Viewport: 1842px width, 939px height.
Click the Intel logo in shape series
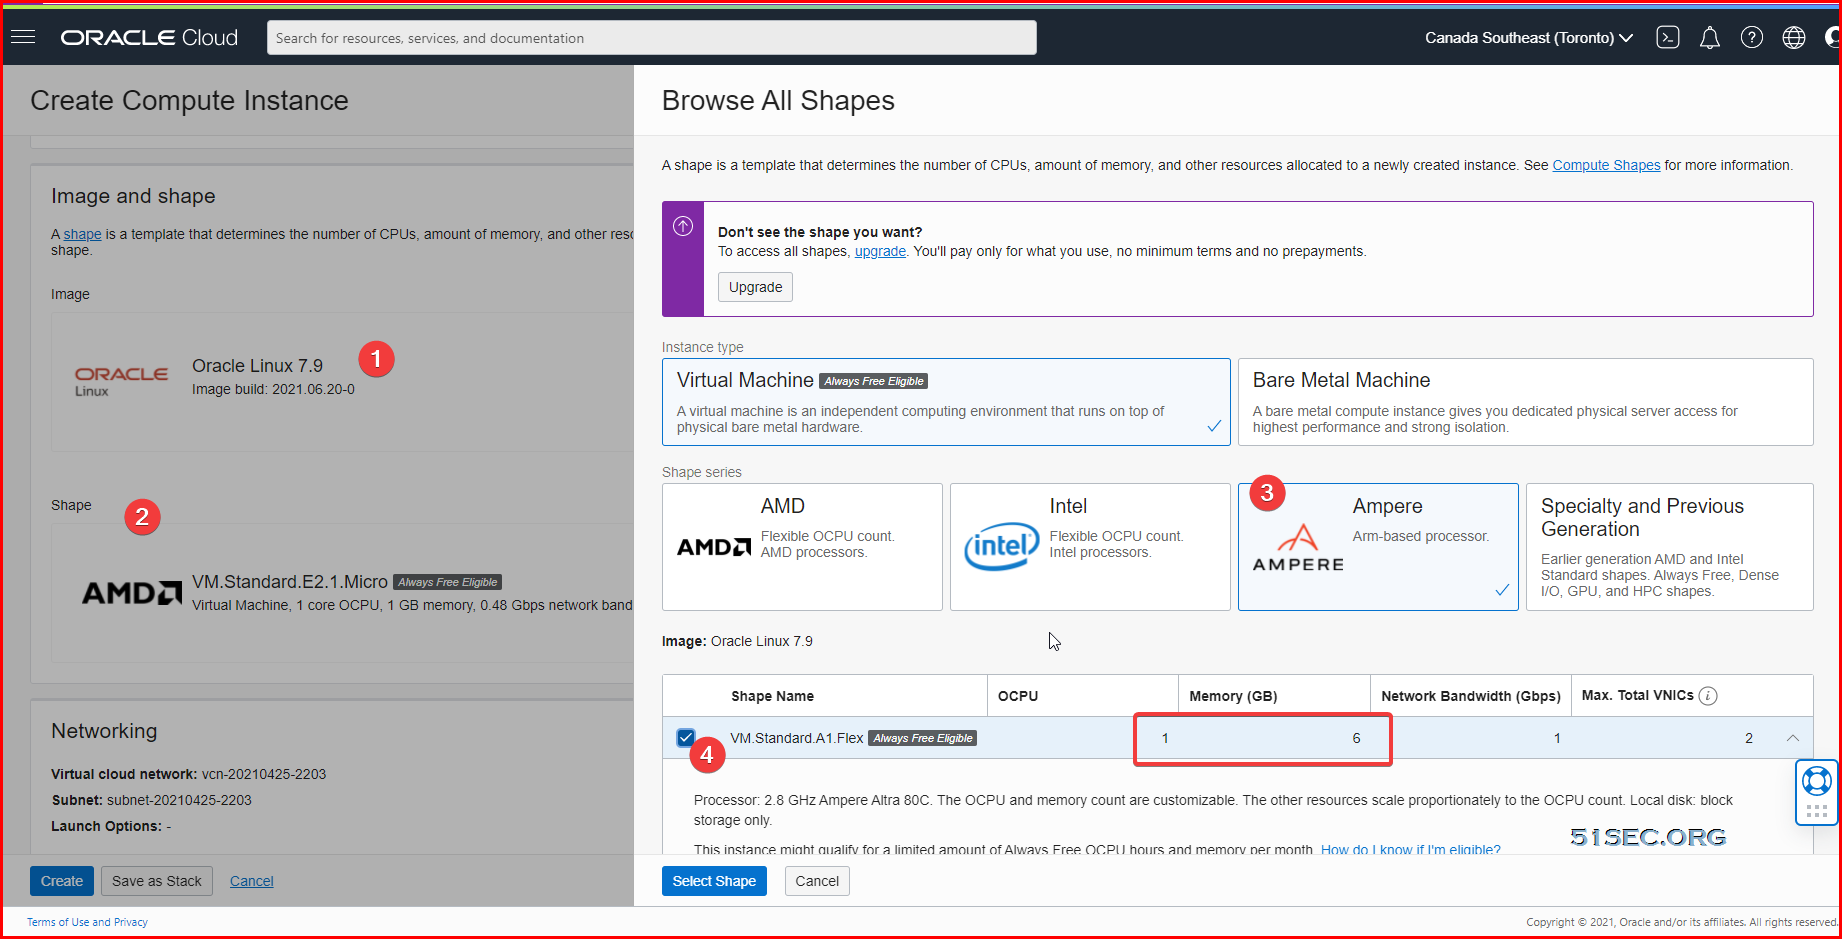click(1001, 546)
